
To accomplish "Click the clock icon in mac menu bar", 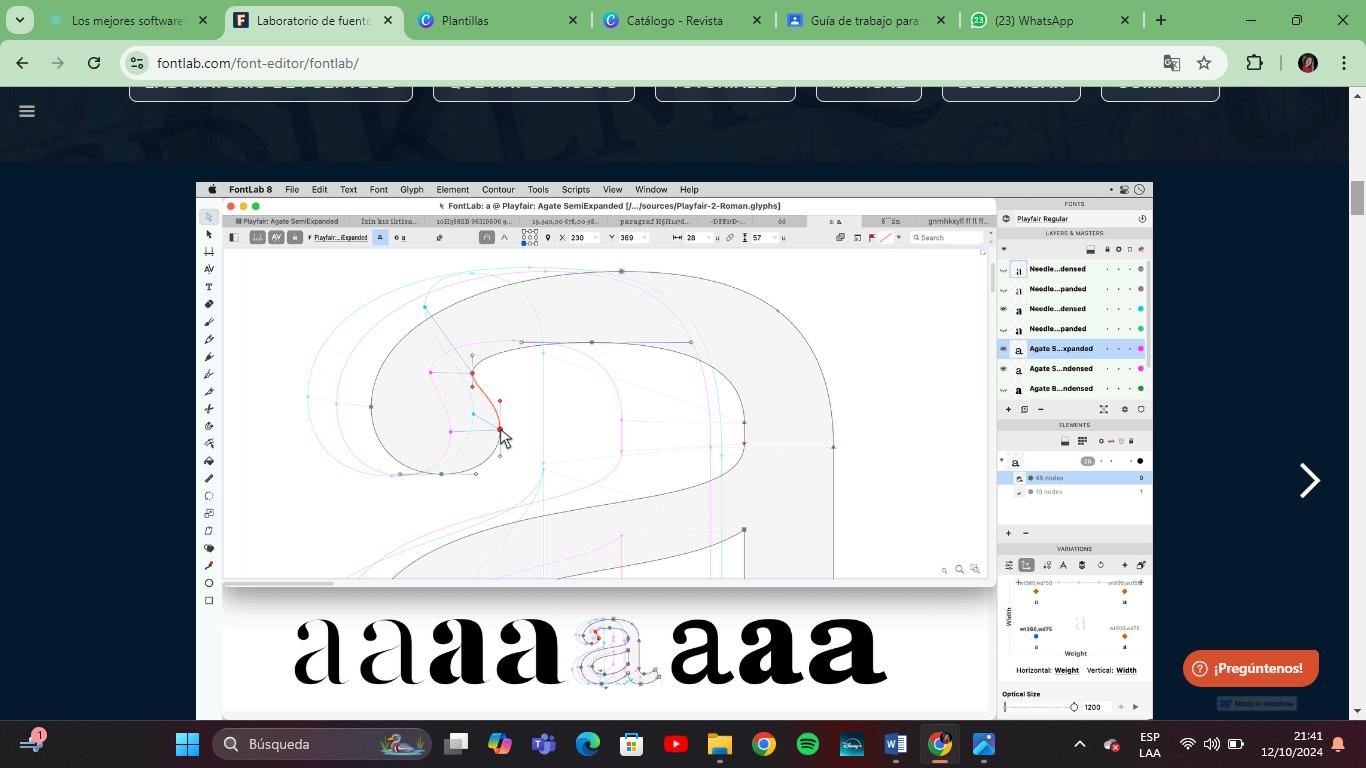I will coord(1139,189).
